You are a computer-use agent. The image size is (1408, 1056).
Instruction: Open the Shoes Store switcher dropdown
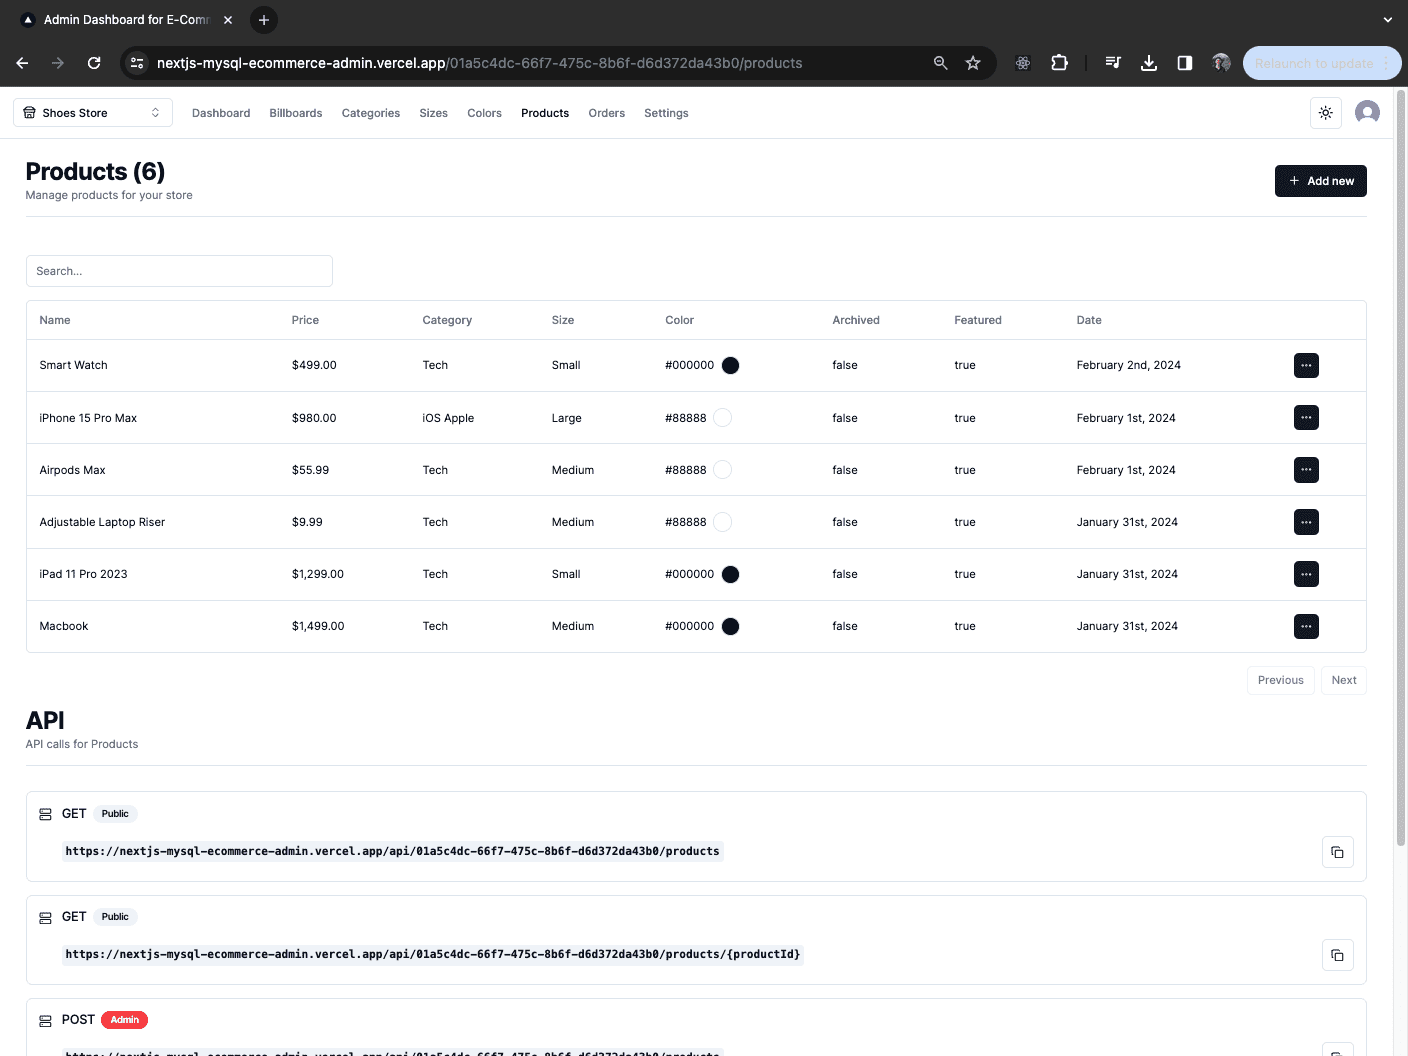(x=93, y=113)
